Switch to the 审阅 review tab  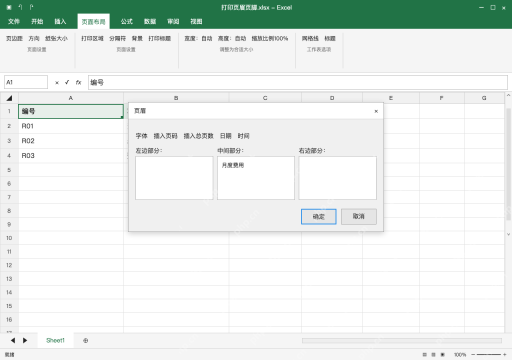pos(173,21)
